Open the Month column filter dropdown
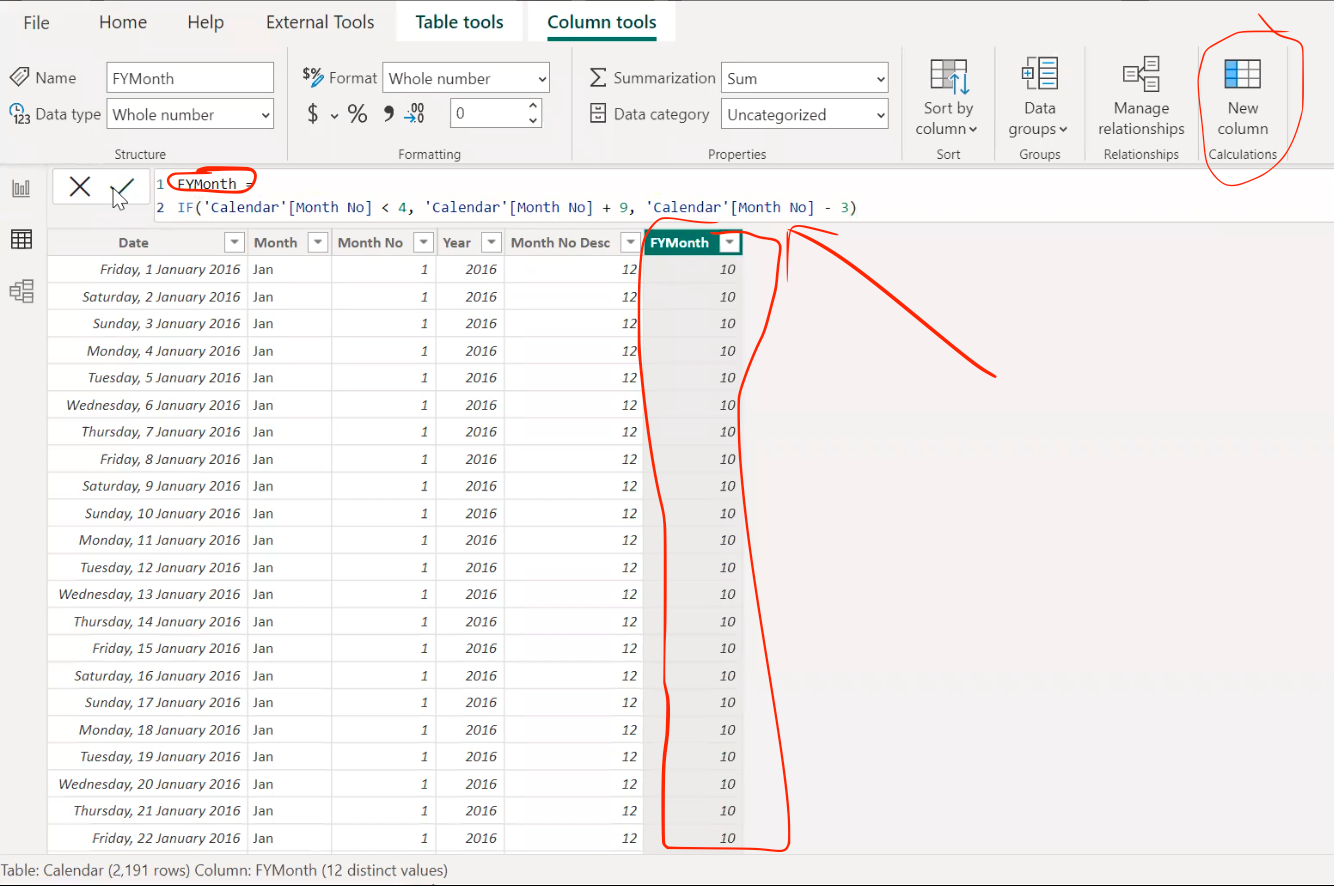Image resolution: width=1334 pixels, height=886 pixels. click(x=318, y=243)
